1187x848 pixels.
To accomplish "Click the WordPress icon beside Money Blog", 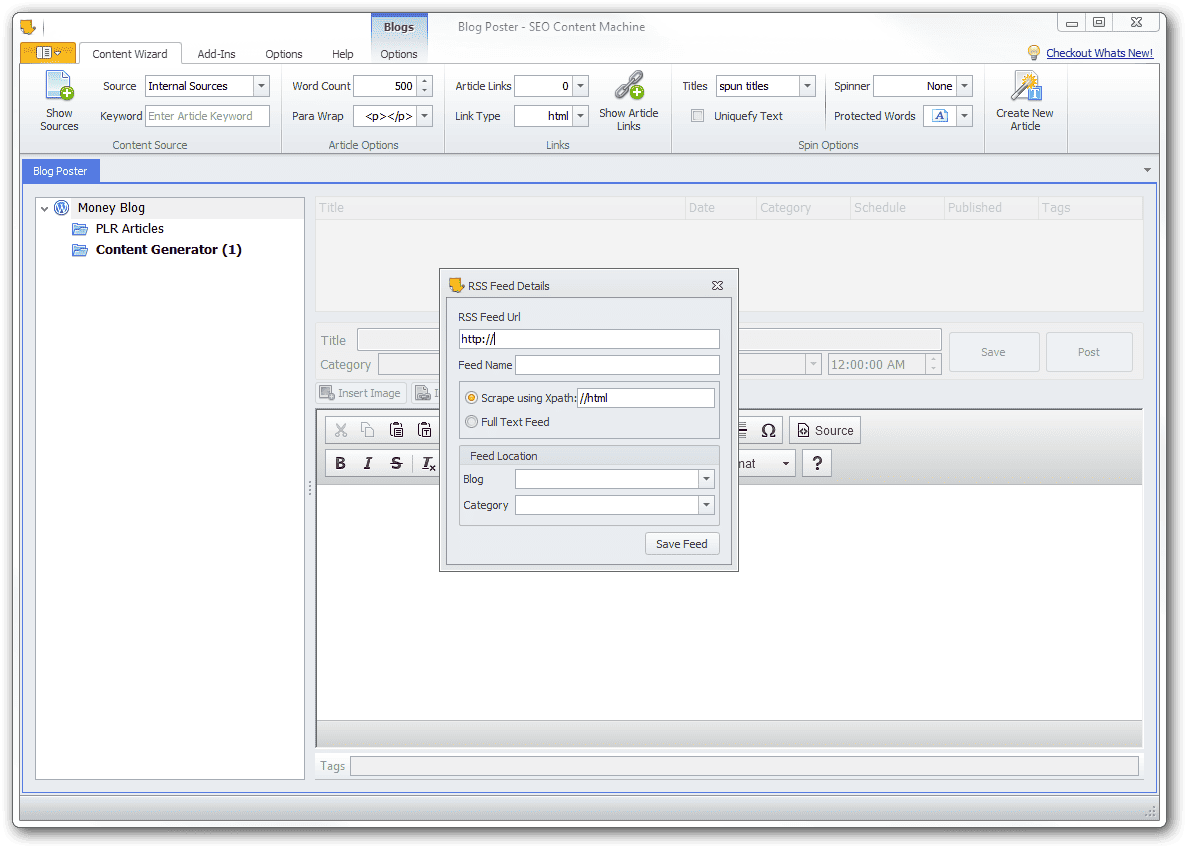I will 62,207.
